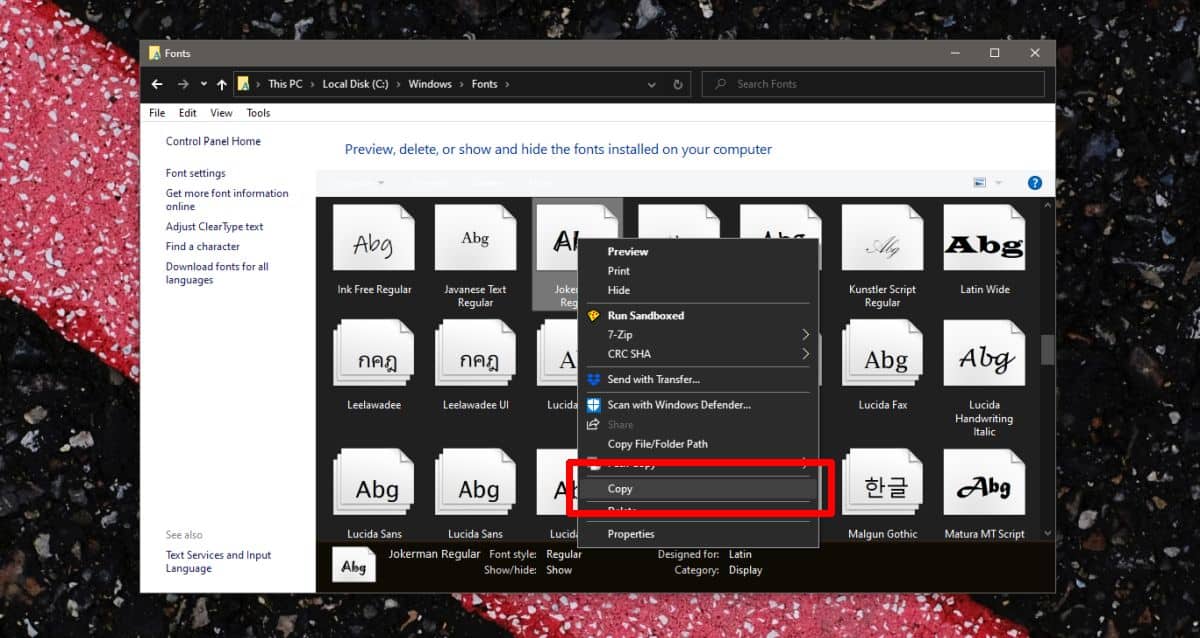Image resolution: width=1200 pixels, height=638 pixels.
Task: Click the magnifier icon in search box
Action: tap(720, 84)
